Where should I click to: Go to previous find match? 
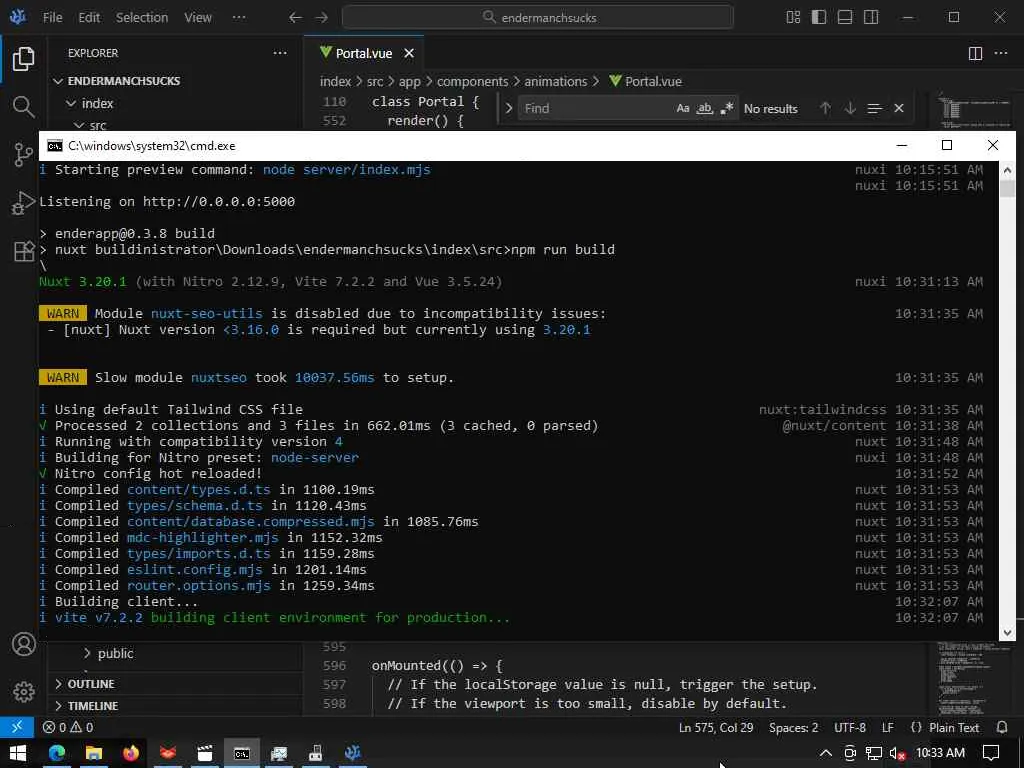pos(825,108)
